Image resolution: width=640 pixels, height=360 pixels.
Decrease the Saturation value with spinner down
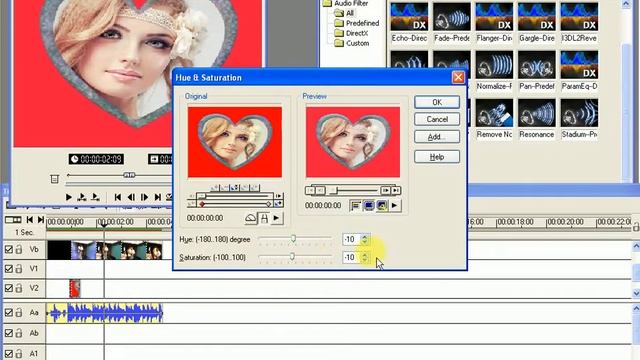364,260
